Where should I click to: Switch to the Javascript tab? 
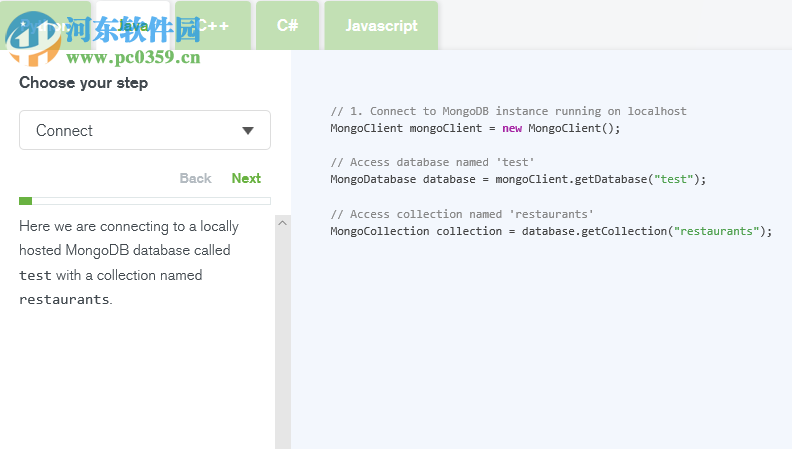pyautogui.click(x=381, y=25)
